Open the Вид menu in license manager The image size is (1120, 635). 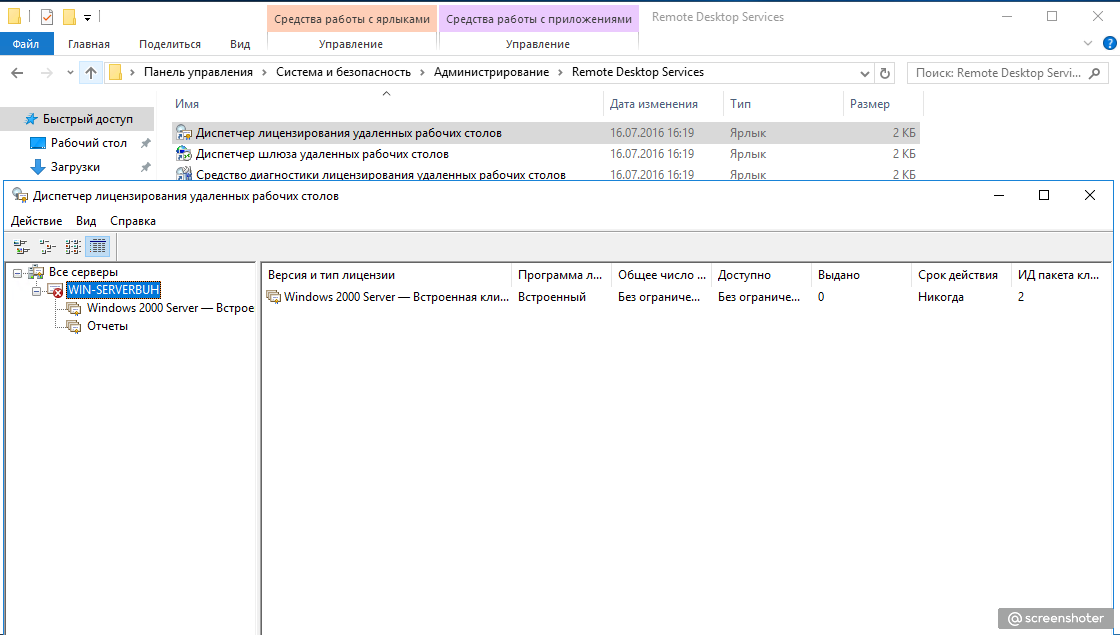pos(86,221)
